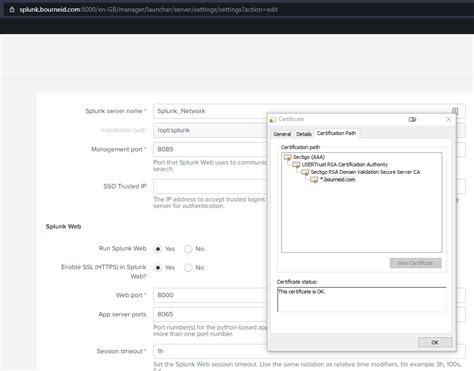
Task: Click the icon in Splunk server name field
Action: point(455,111)
